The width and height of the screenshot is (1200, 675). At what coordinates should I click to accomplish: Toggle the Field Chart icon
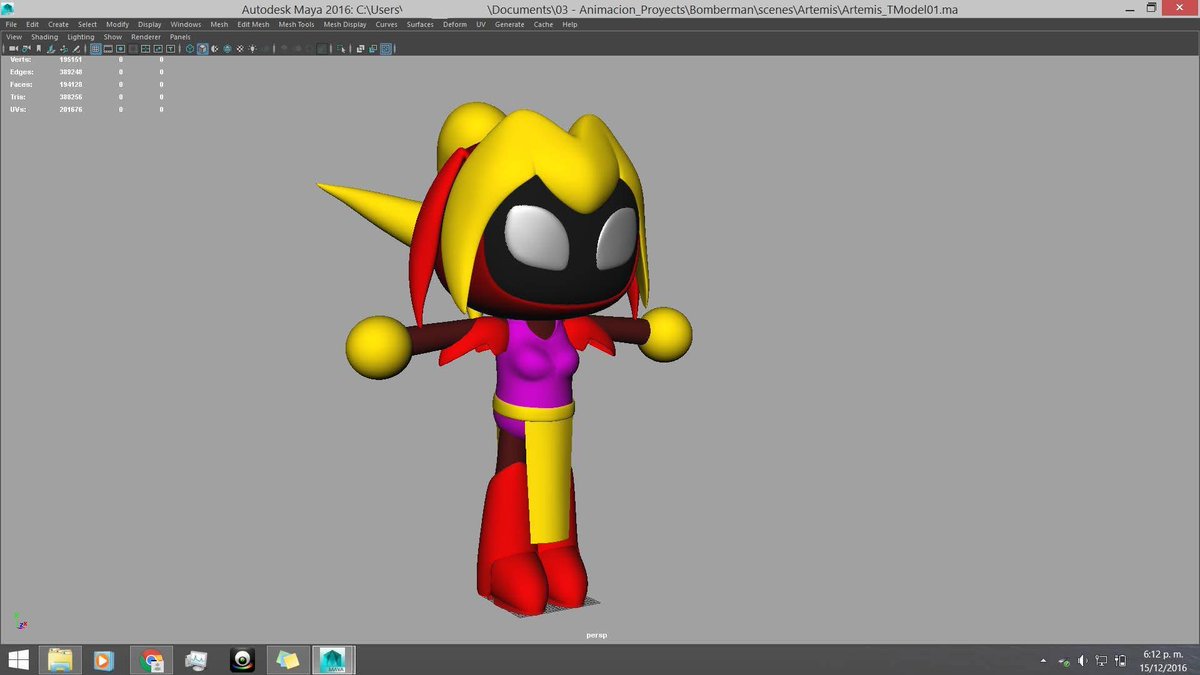click(x=144, y=48)
